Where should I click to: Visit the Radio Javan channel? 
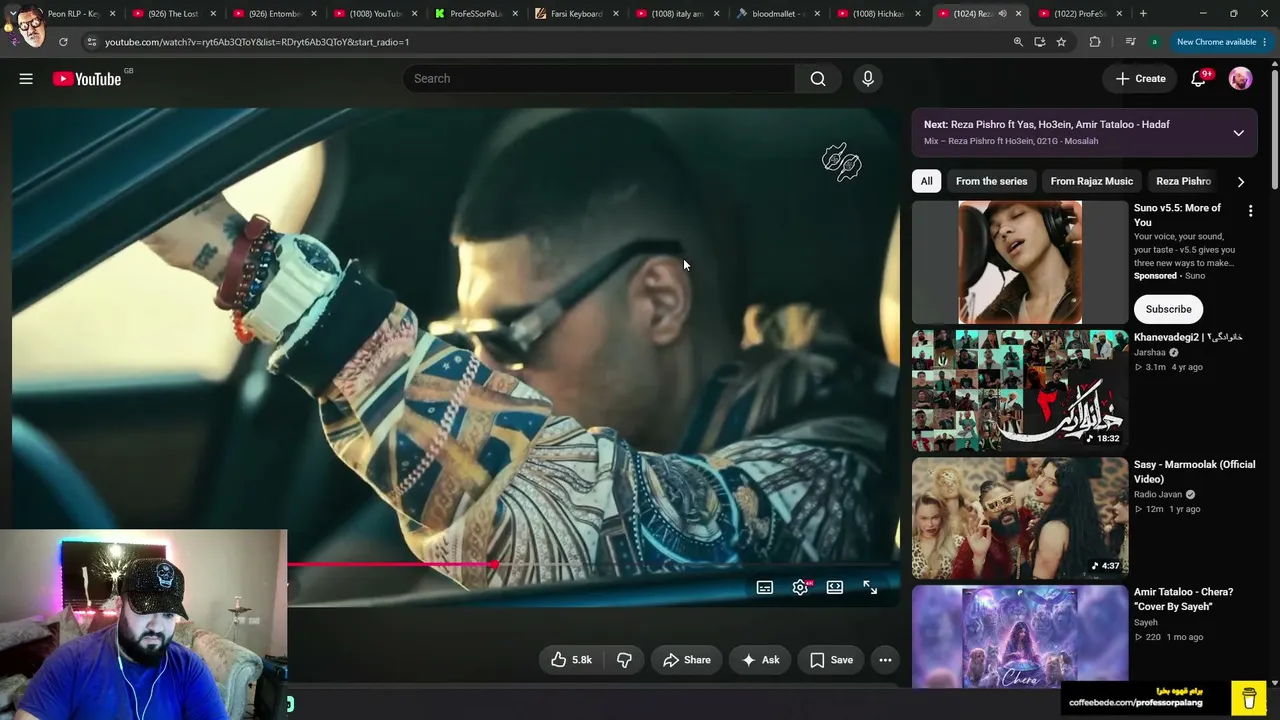[x=1158, y=494]
